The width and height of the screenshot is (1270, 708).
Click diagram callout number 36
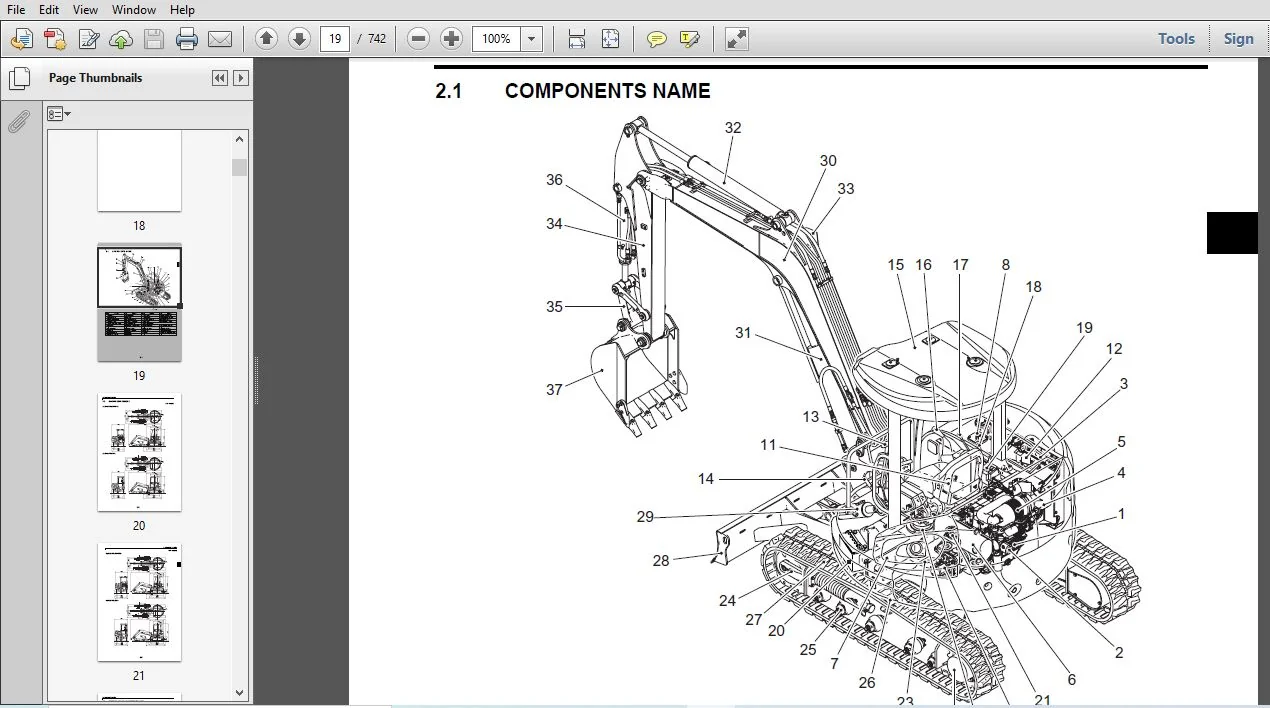(x=554, y=180)
